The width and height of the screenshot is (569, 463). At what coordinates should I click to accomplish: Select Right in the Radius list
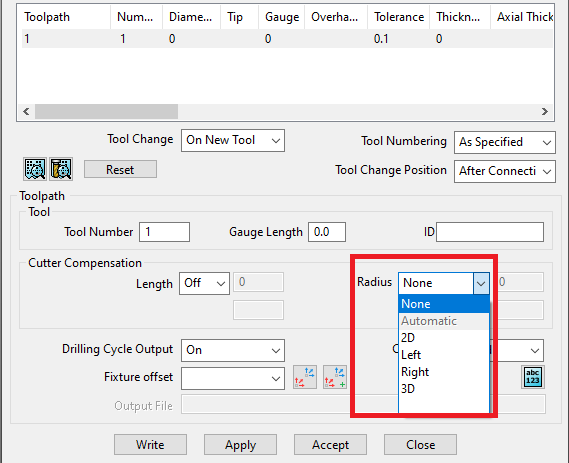tap(444, 372)
